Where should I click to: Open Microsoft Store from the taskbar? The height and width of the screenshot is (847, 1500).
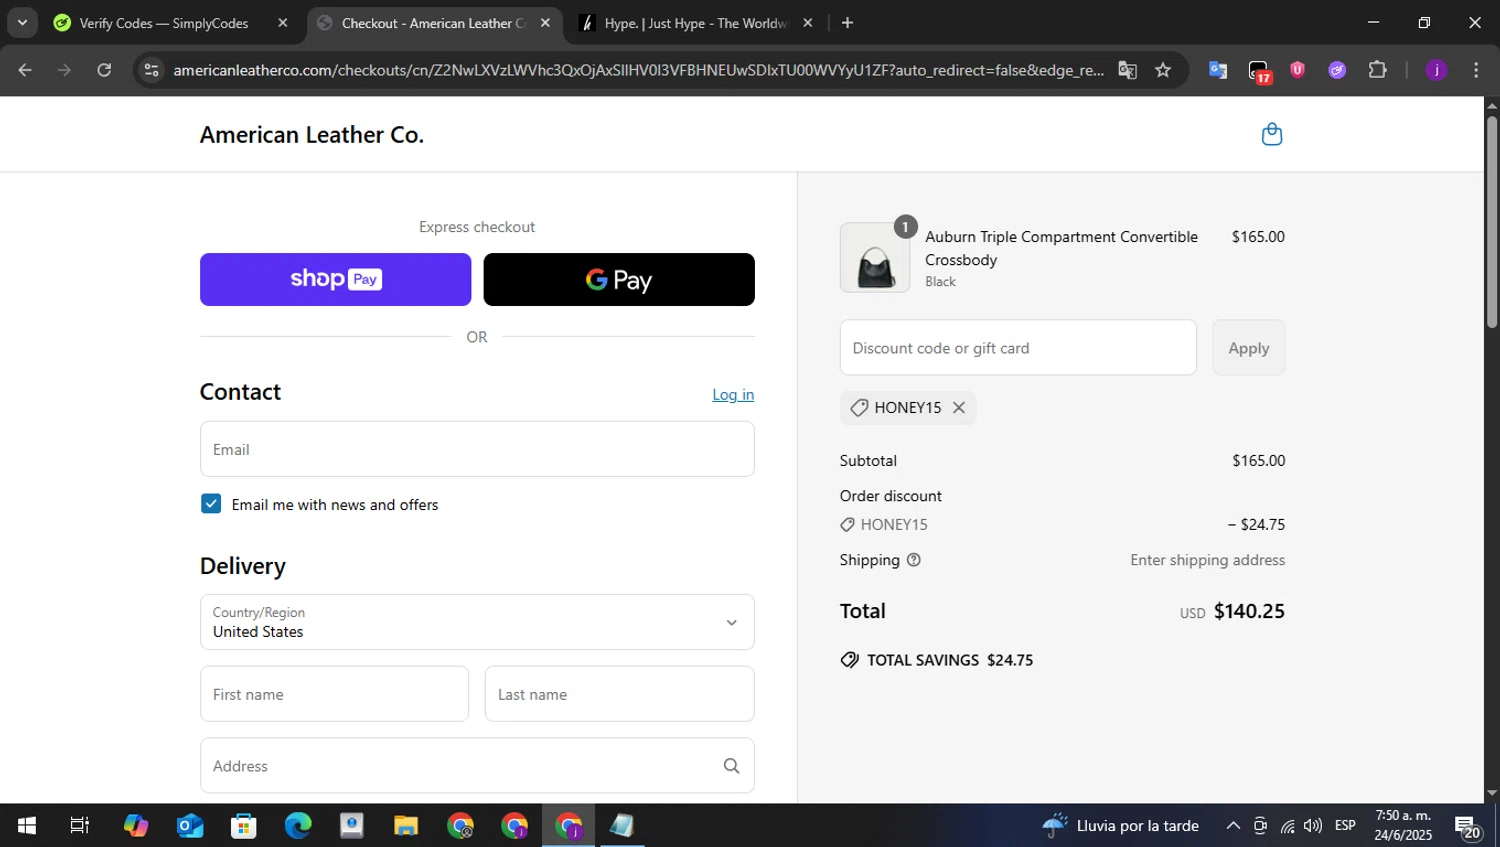click(243, 826)
